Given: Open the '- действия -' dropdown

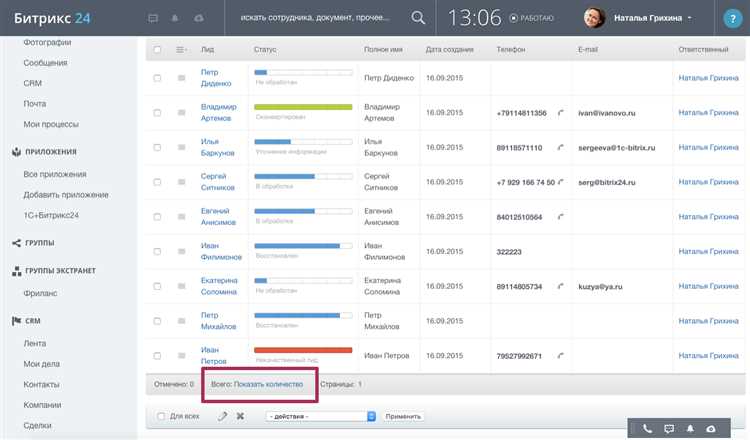Looking at the screenshot, I should pyautogui.click(x=320, y=417).
